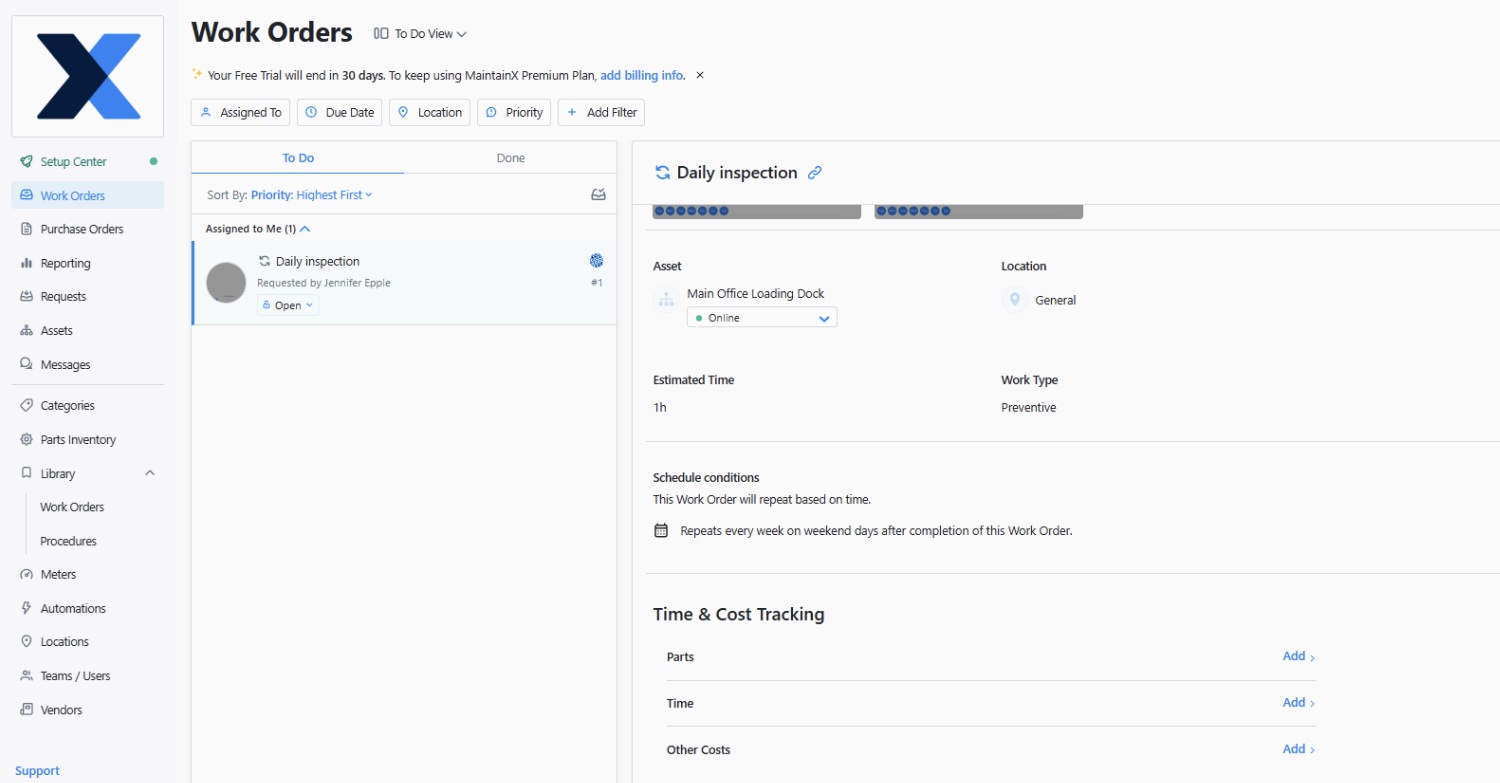Click the calendar icon under Schedule conditions

pyautogui.click(x=661, y=529)
